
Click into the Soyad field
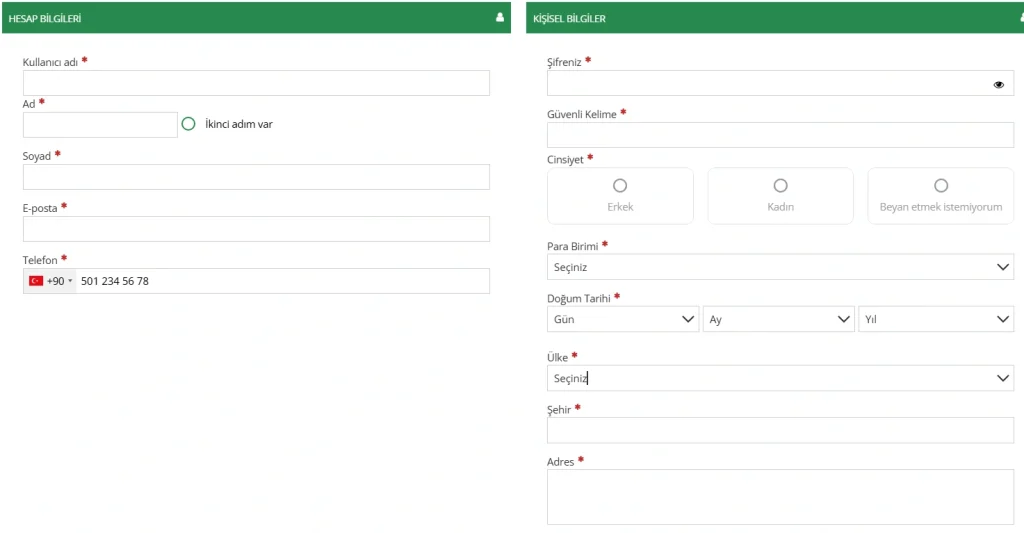(x=256, y=177)
